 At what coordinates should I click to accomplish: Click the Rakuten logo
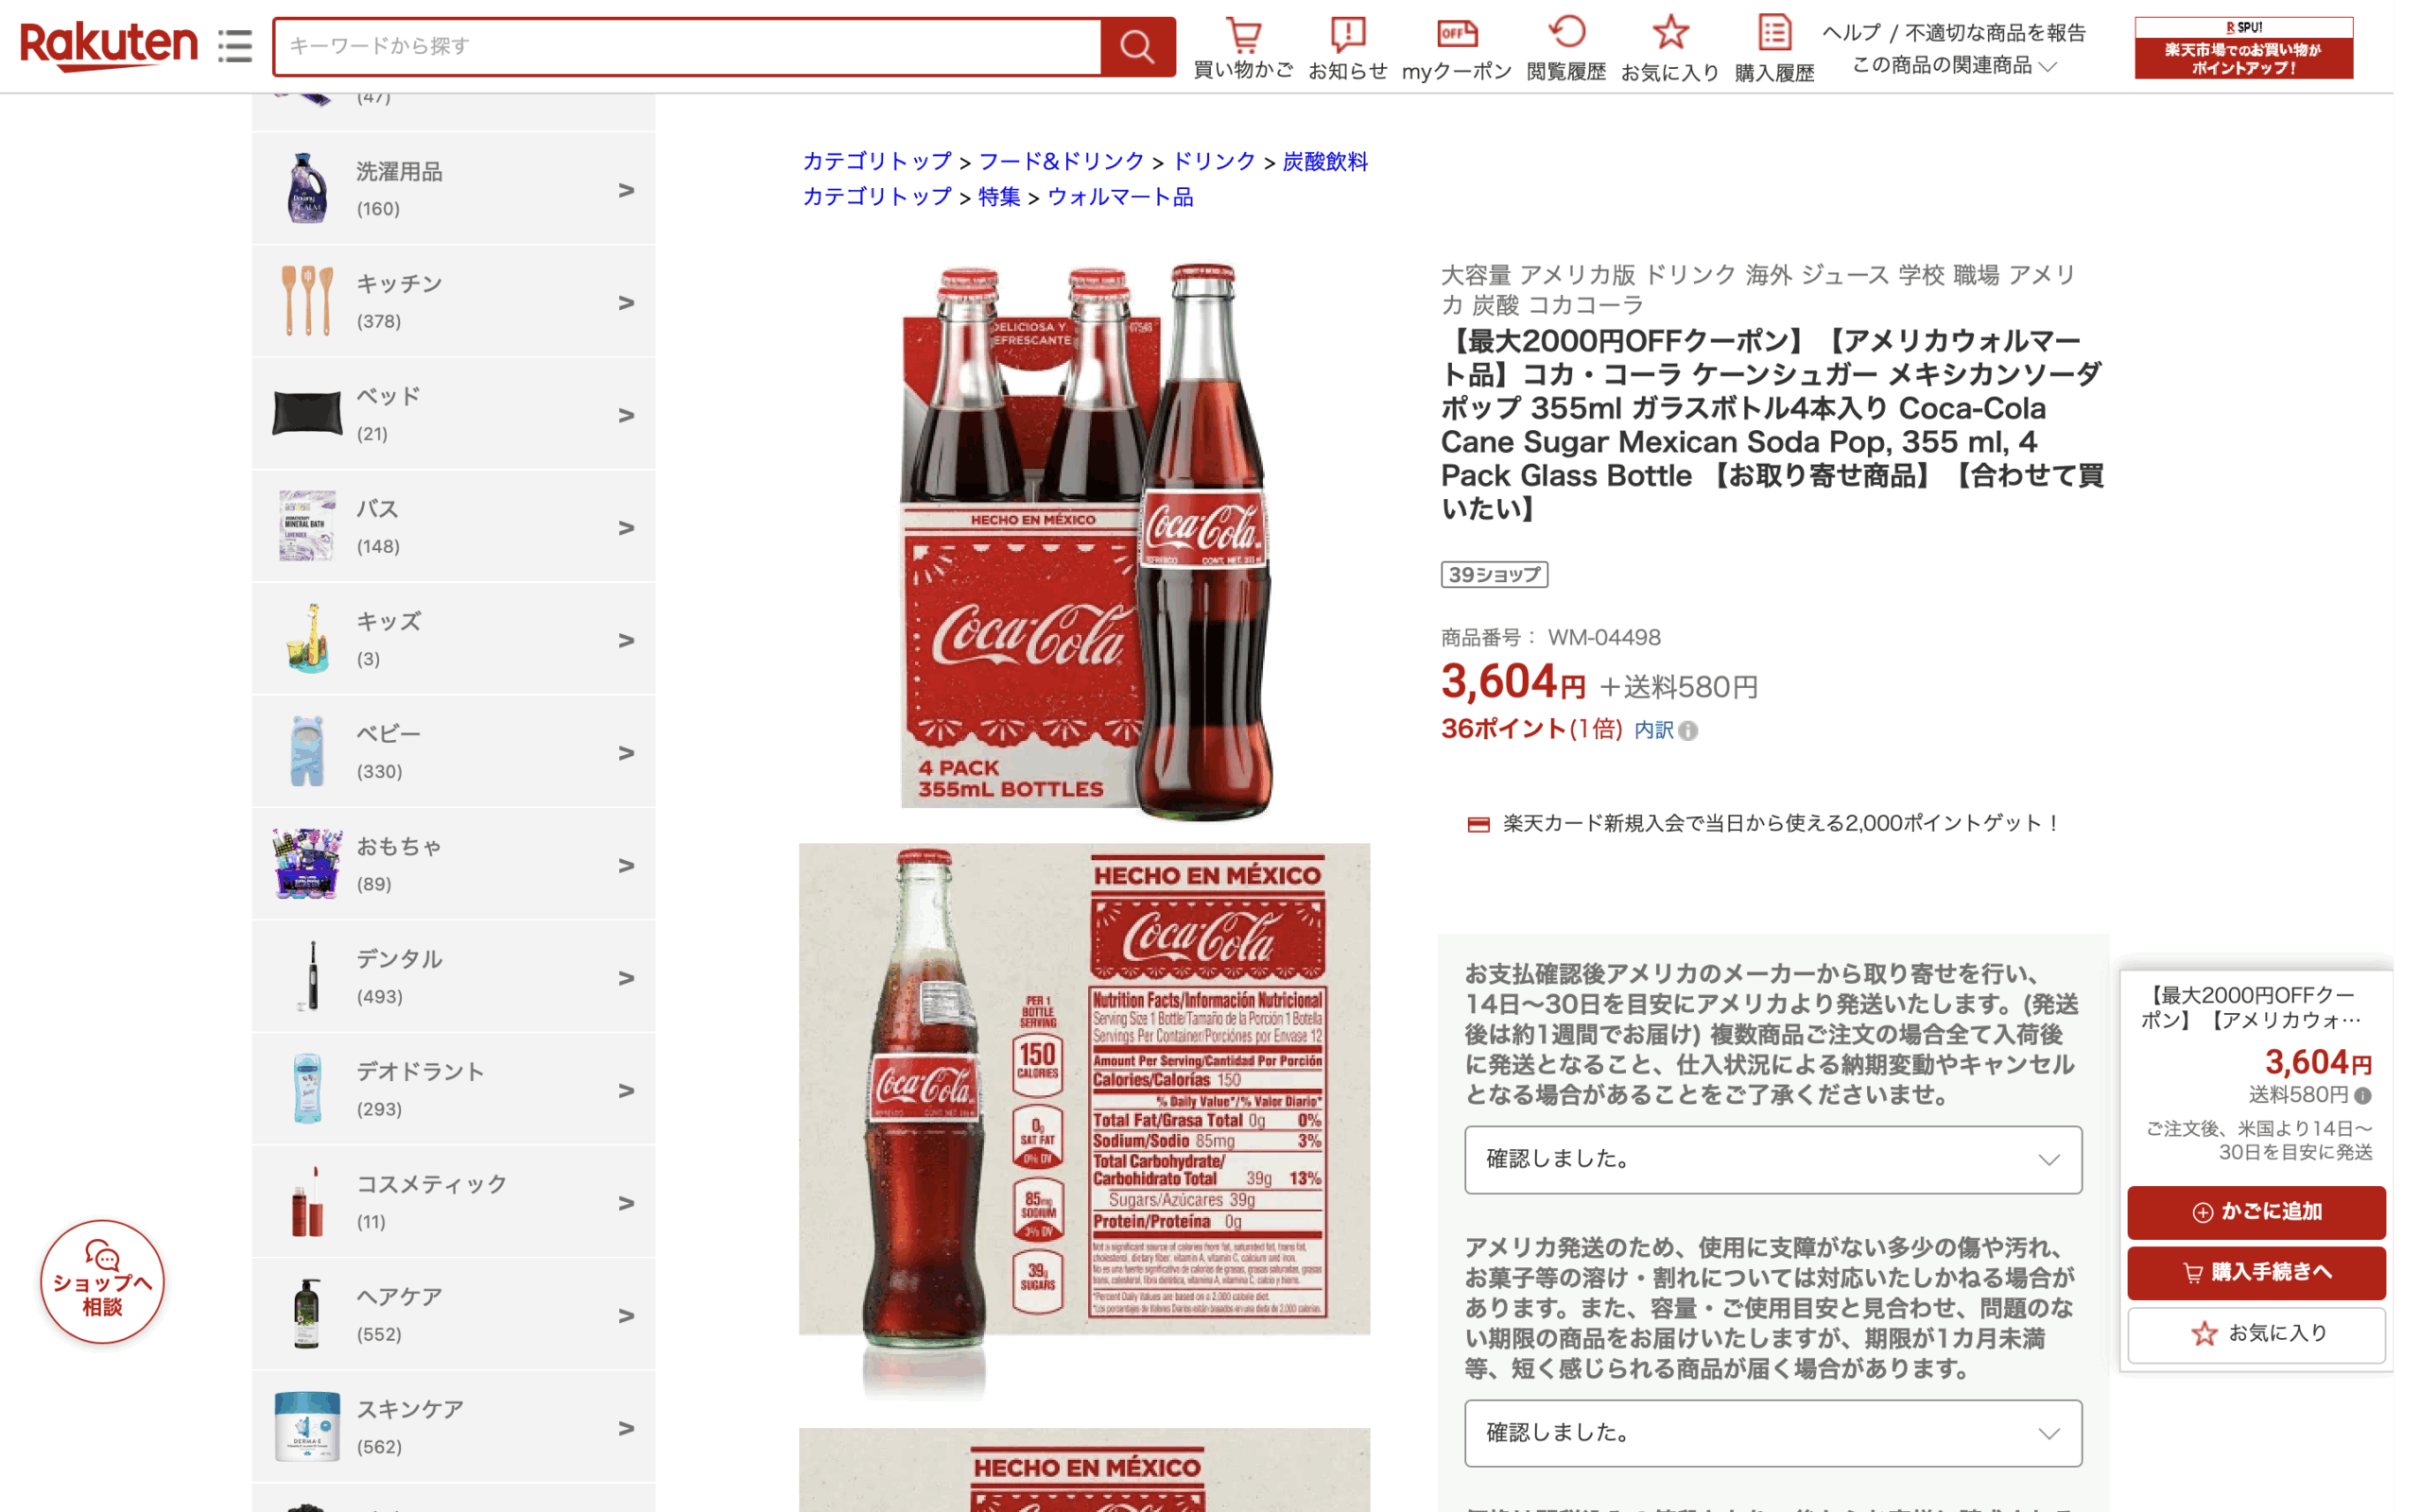pyautogui.click(x=109, y=45)
